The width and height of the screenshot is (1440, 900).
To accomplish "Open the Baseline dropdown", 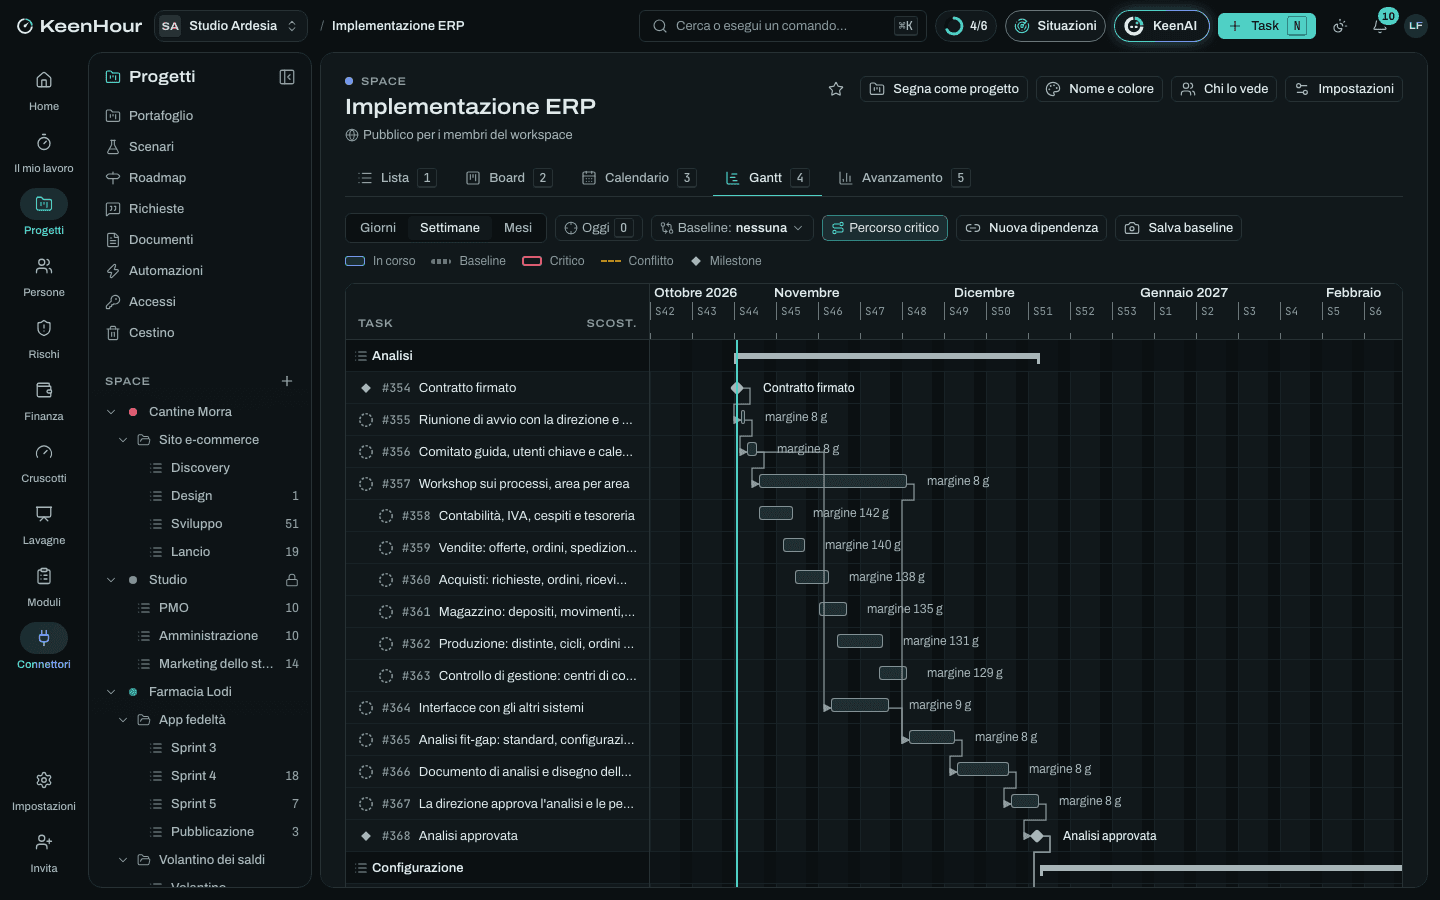I will point(732,228).
